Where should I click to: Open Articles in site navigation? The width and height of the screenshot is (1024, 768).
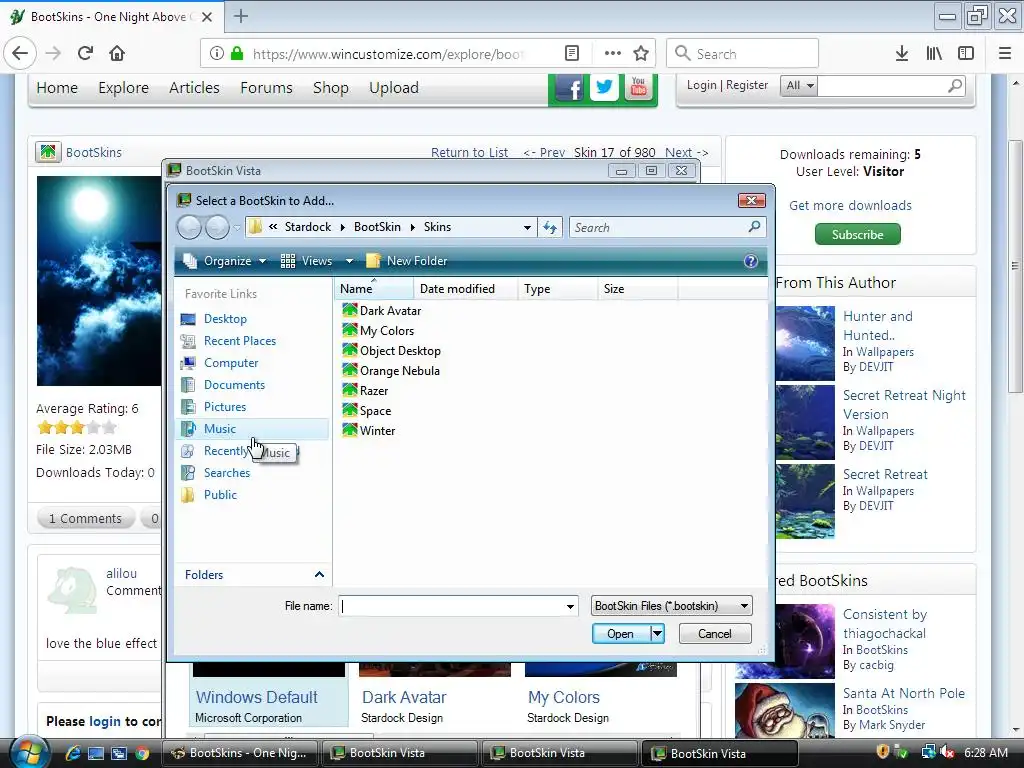(194, 88)
